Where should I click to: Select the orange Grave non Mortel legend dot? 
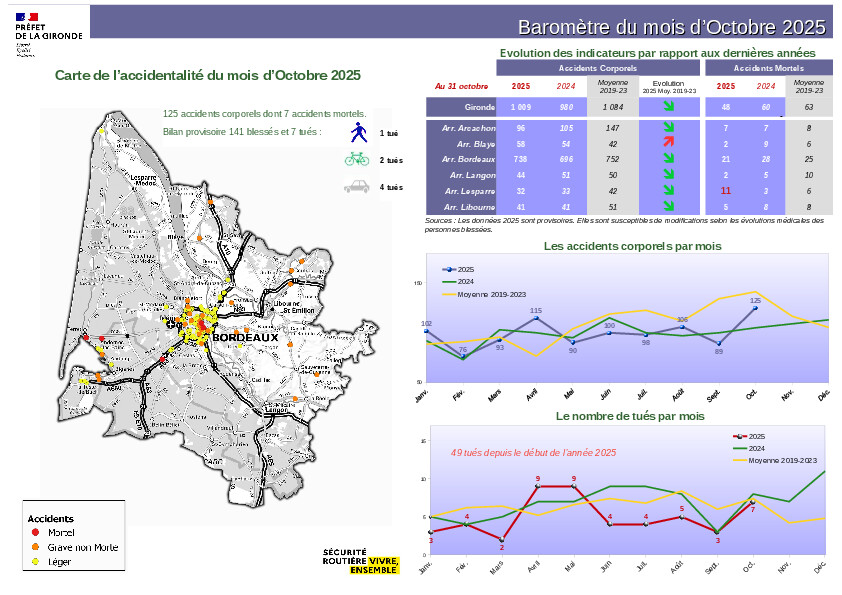coord(37,547)
